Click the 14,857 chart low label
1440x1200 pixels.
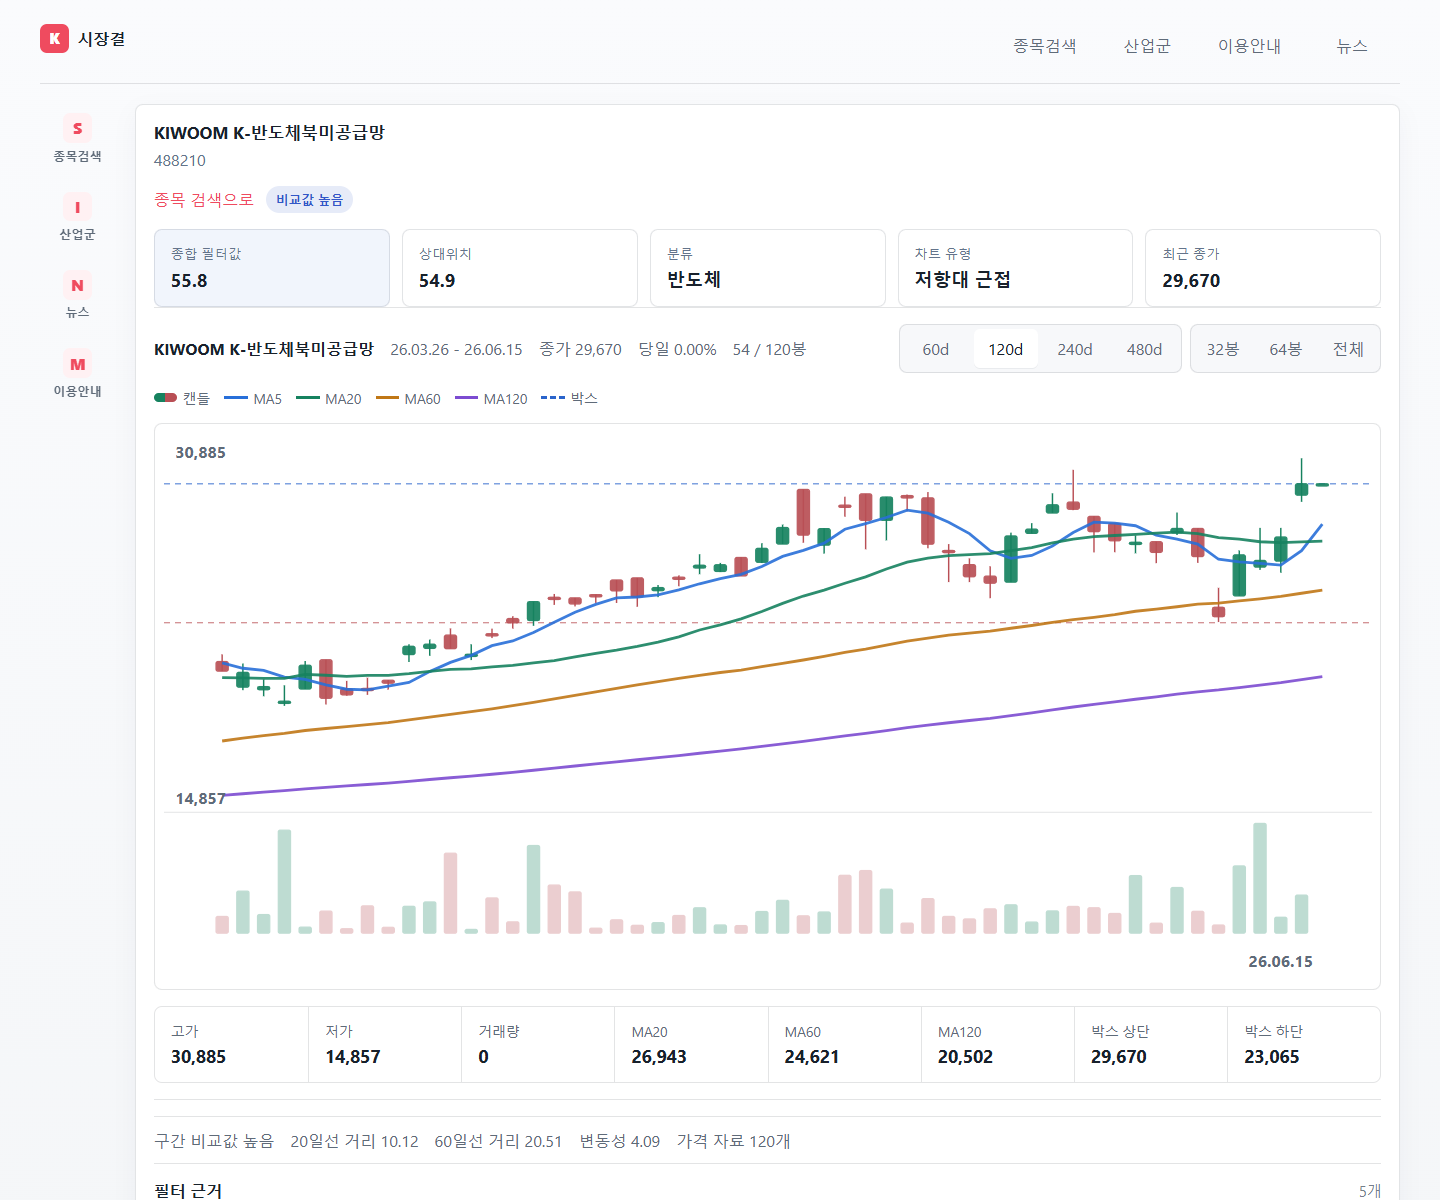coord(200,798)
